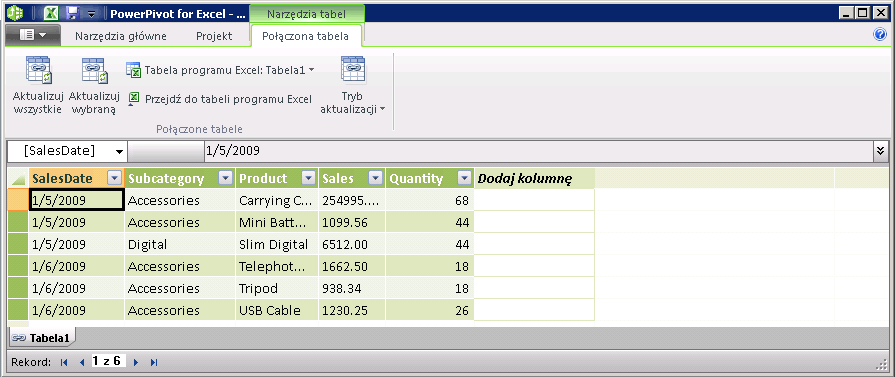Click the window resize grip in status bar
This screenshot has width=895, height=377.
(x=881, y=364)
